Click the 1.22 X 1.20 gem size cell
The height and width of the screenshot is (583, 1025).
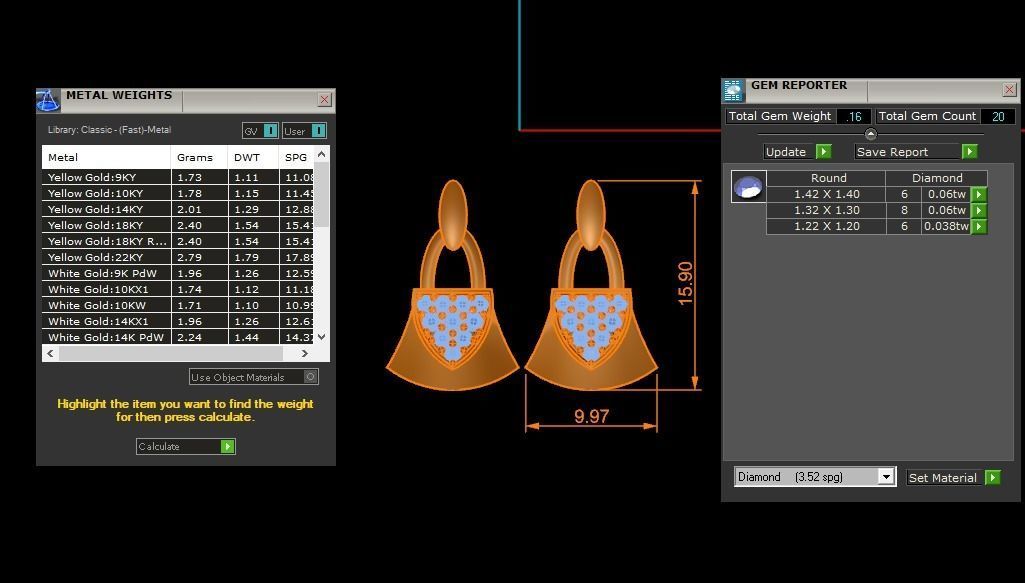826,226
